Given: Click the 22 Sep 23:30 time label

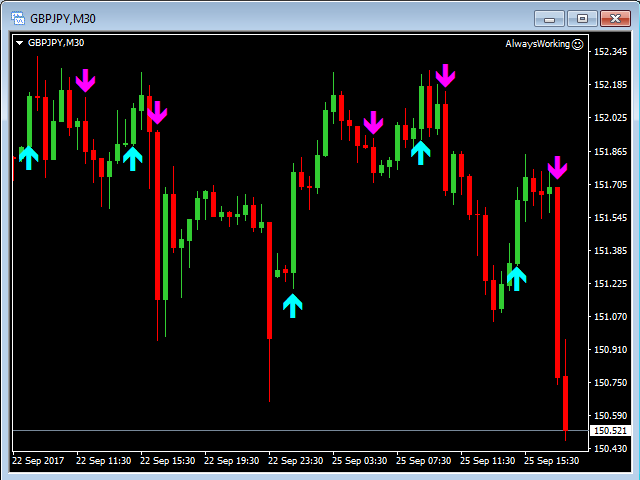Looking at the screenshot, I should point(296,461).
